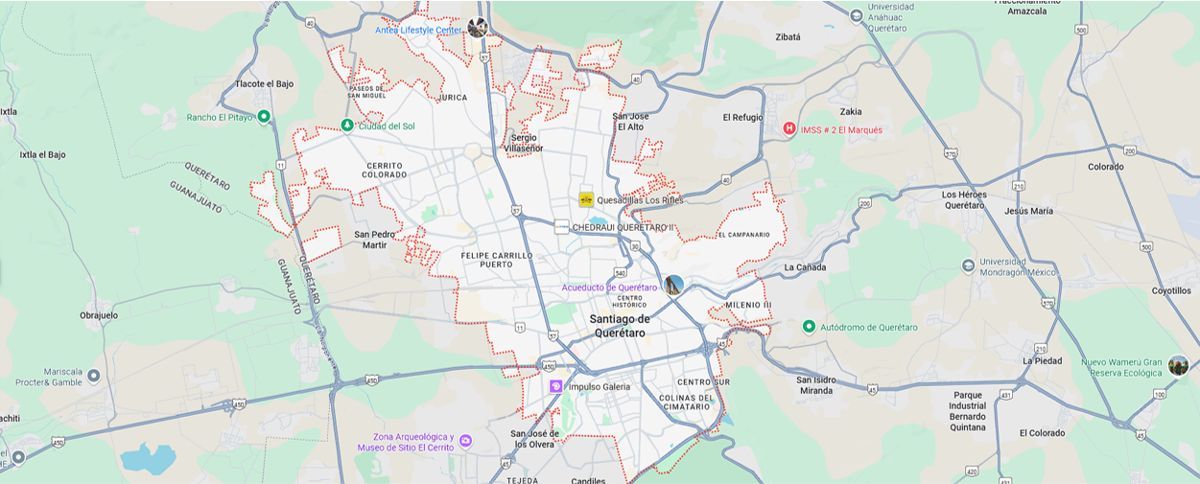
Task: Click the Los Héroes Querétaro label
Action: click(x=963, y=199)
